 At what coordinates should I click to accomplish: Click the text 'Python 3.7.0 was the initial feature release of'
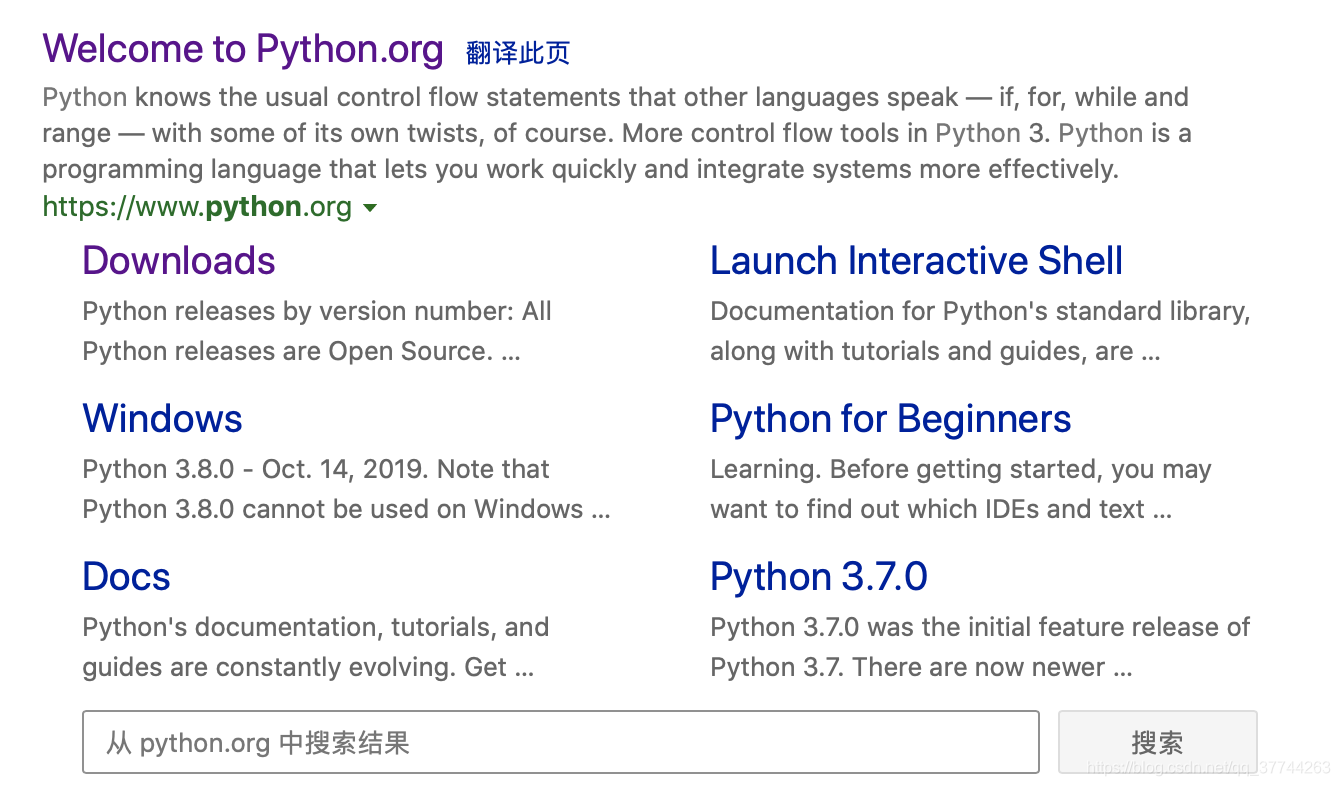tap(980, 627)
